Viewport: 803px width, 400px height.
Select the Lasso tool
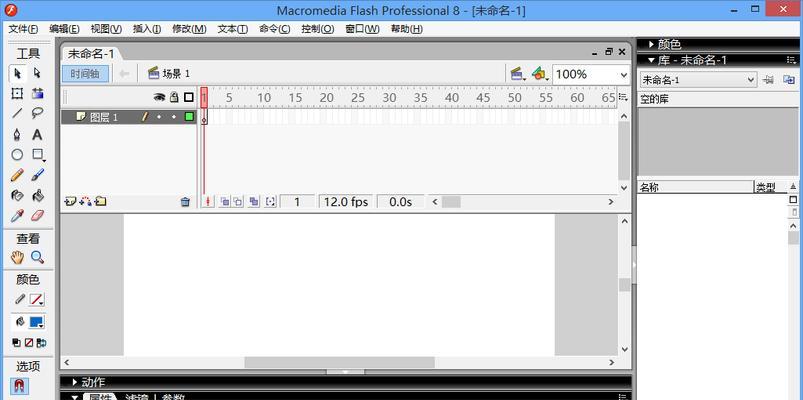[x=37, y=113]
